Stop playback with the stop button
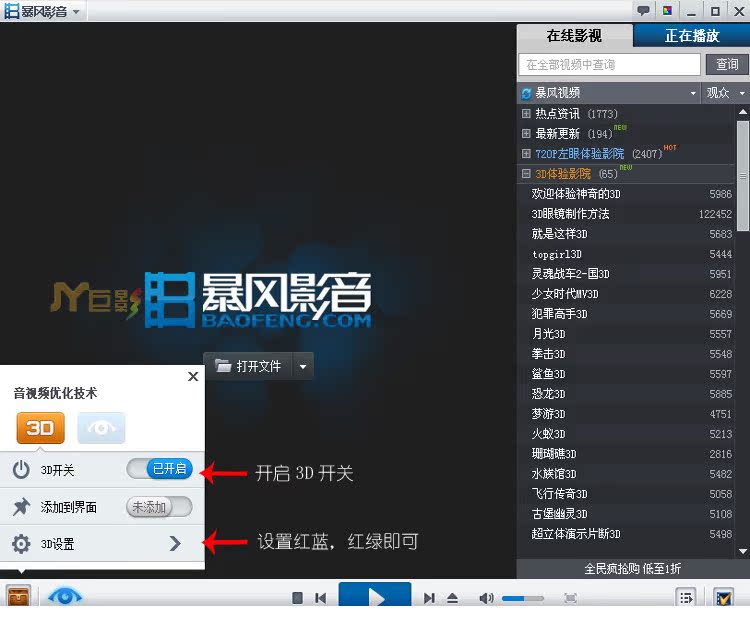750x630 pixels. tap(297, 598)
